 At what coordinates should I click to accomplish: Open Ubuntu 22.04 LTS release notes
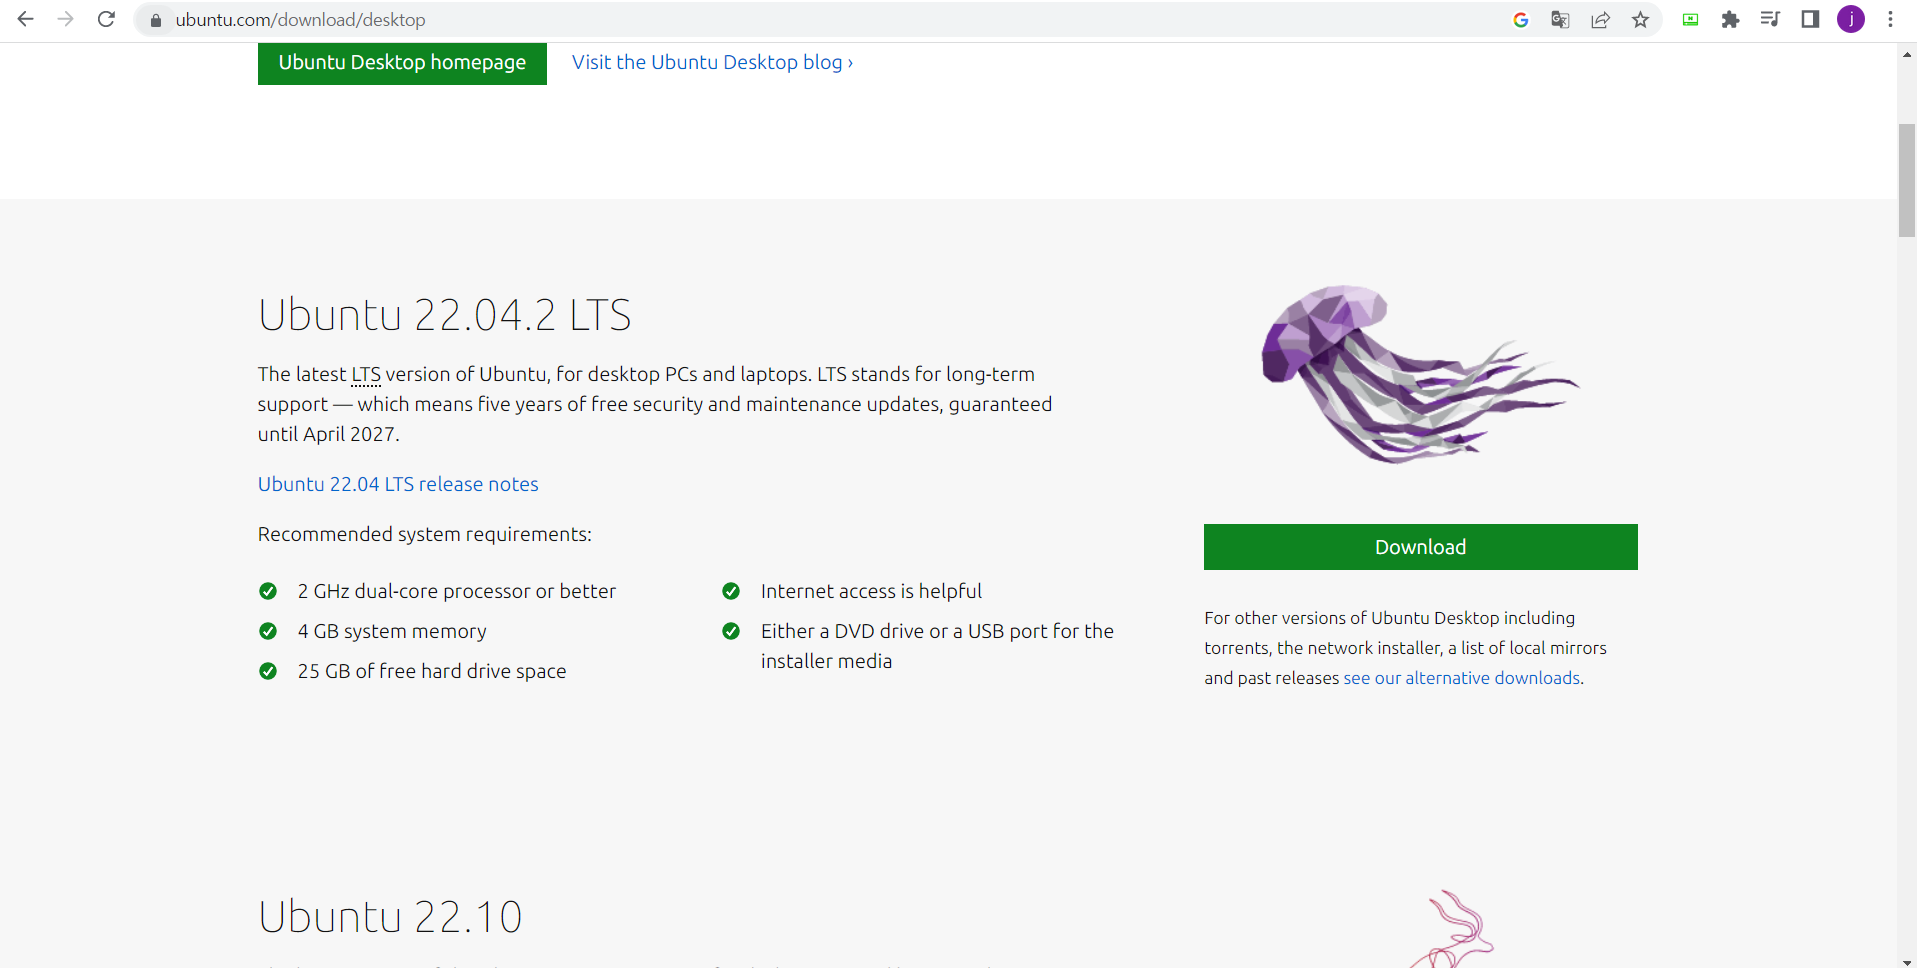tap(398, 484)
